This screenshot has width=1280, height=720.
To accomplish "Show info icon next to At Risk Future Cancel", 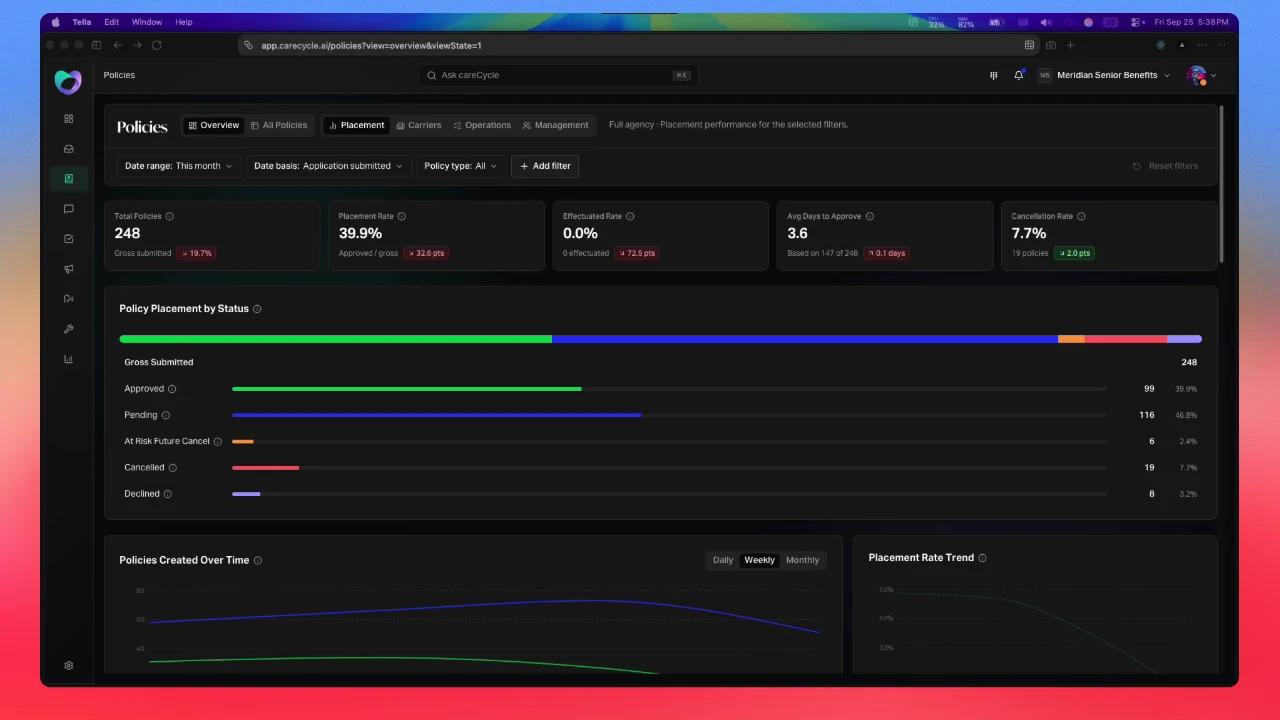I will [218, 441].
